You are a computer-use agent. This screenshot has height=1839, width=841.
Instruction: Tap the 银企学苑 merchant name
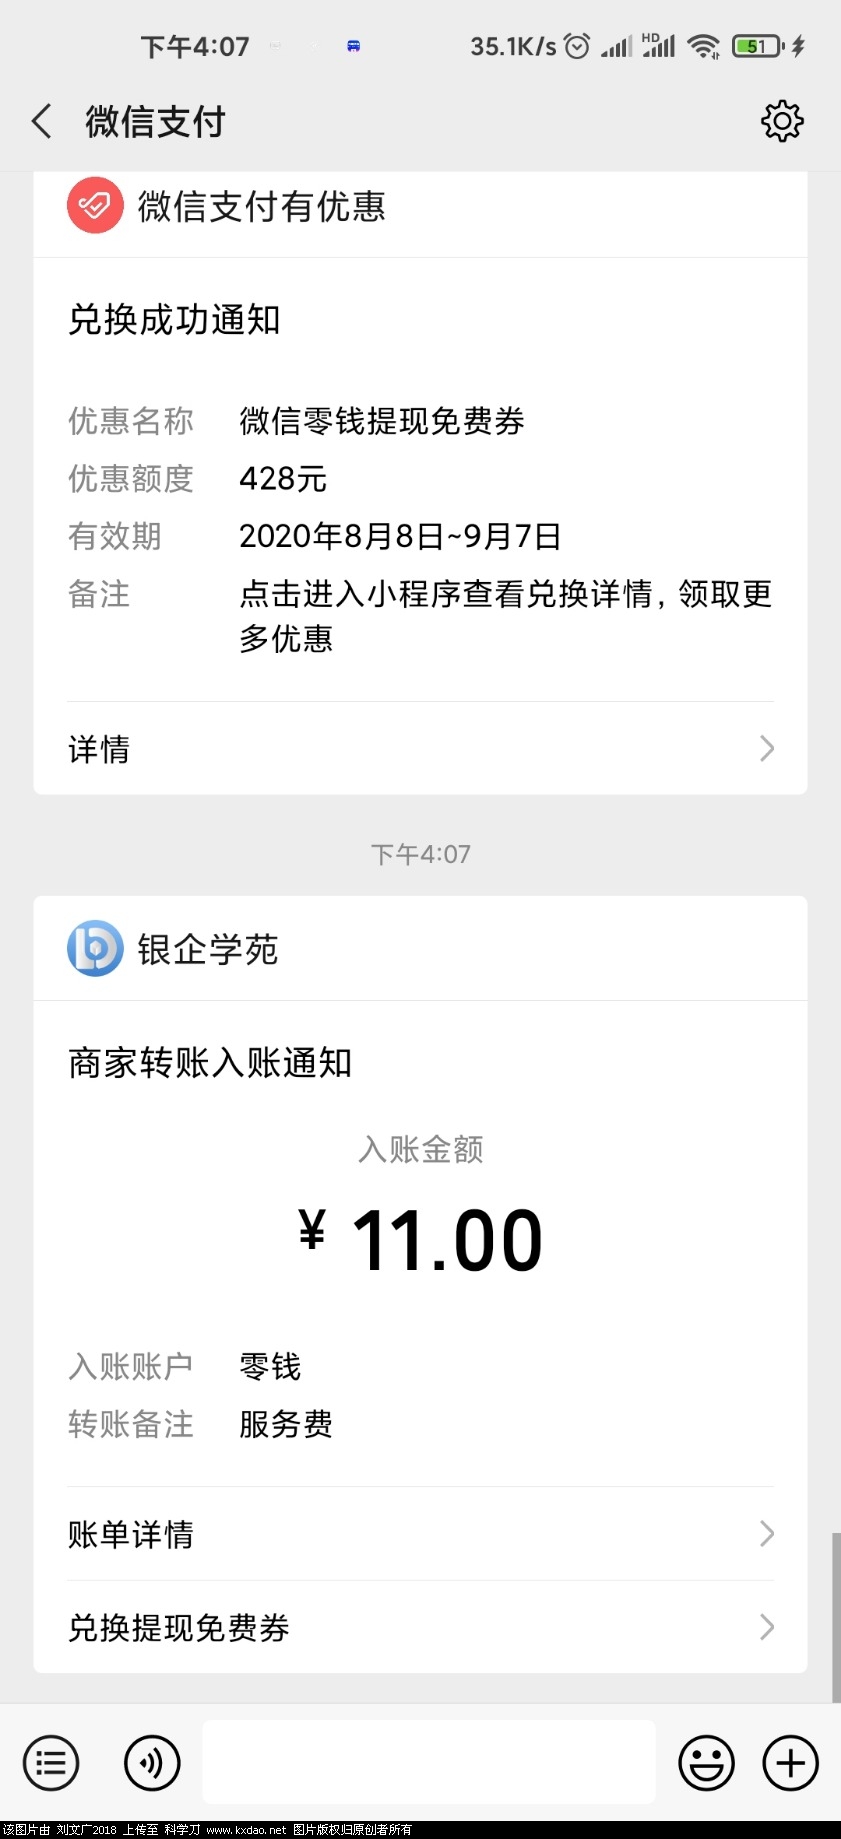[207, 949]
